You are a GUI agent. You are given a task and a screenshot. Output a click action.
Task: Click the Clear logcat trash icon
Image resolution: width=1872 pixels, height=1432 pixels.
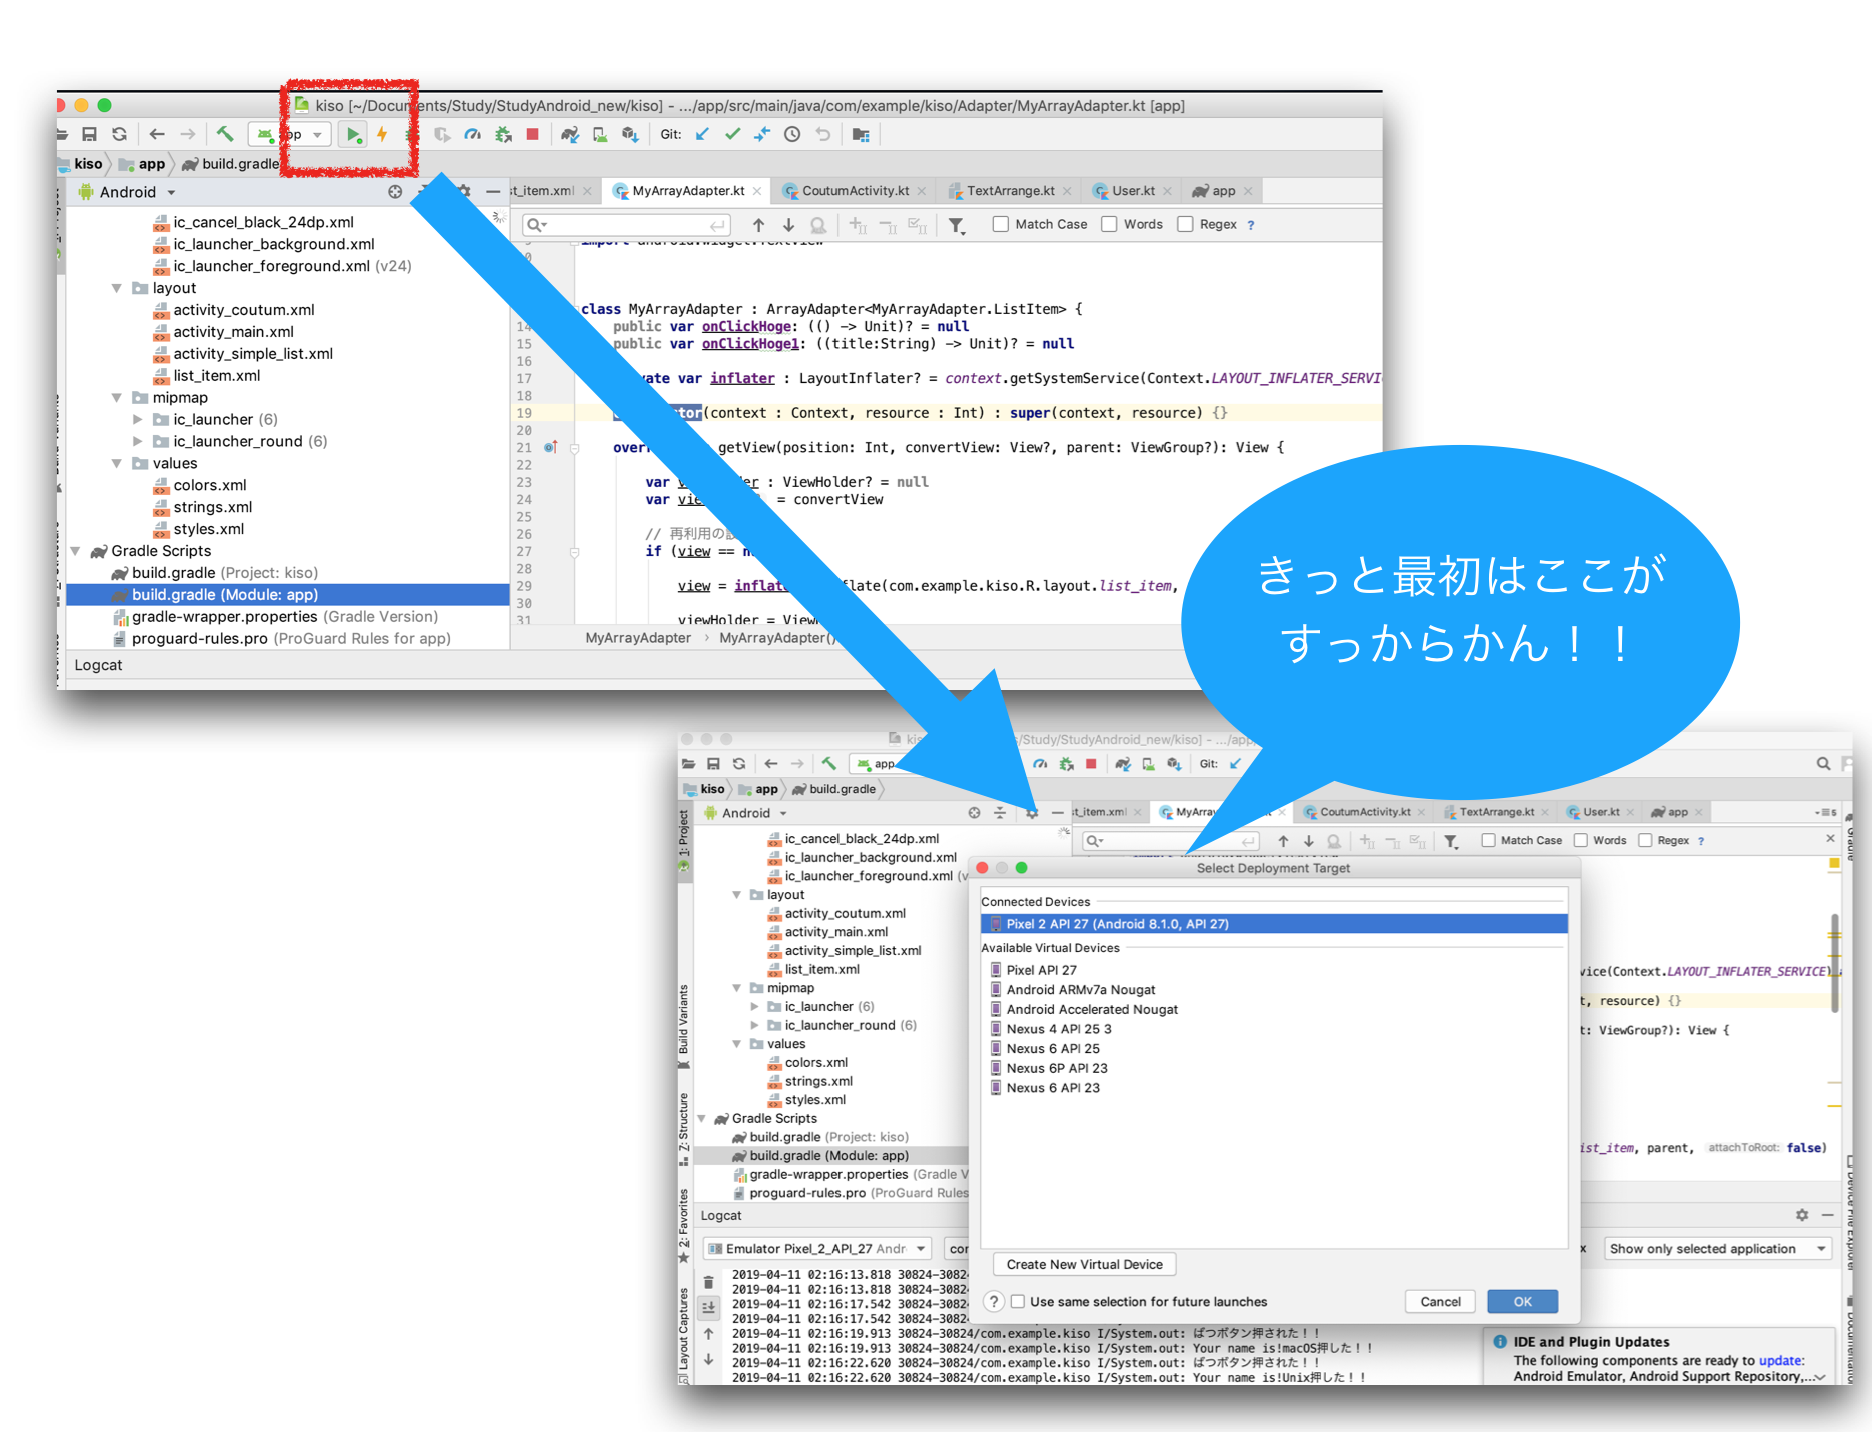(708, 1281)
